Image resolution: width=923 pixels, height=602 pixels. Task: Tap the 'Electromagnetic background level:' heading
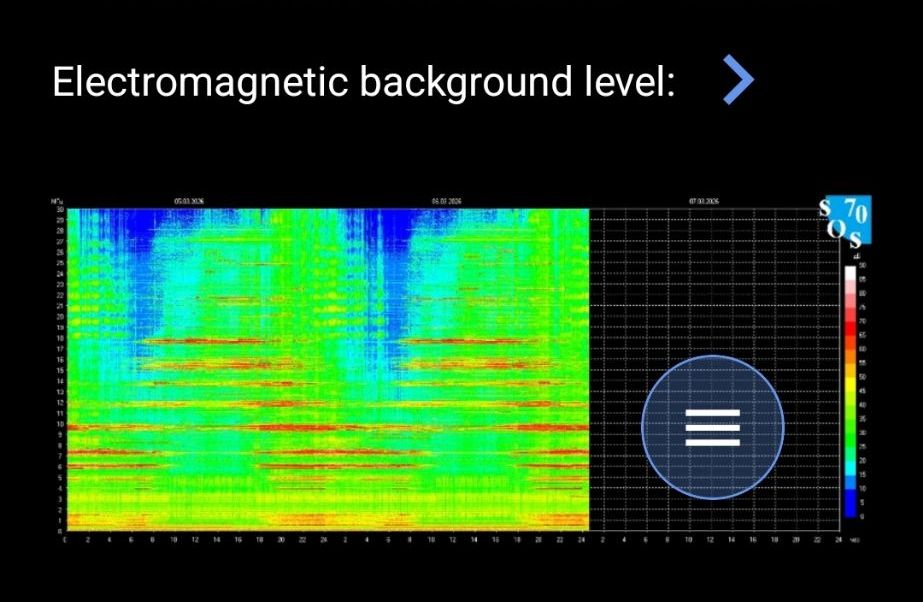pyautogui.click(x=364, y=82)
